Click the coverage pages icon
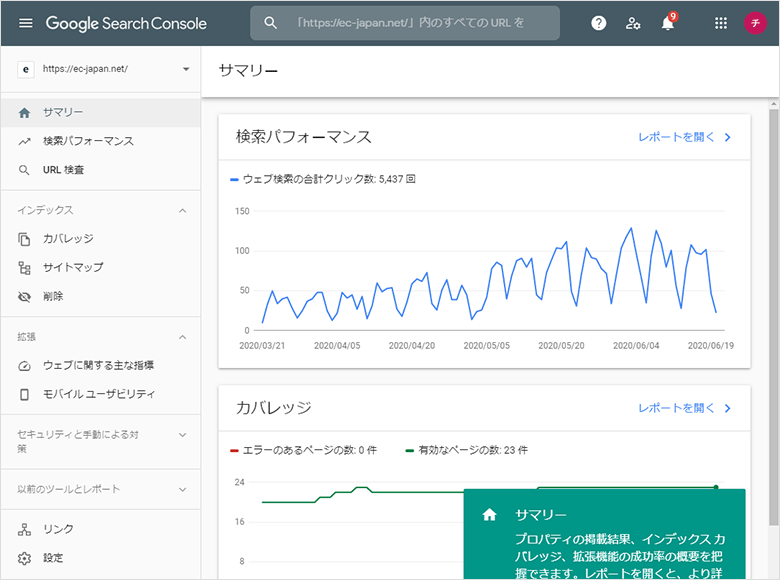 pyautogui.click(x=24, y=239)
